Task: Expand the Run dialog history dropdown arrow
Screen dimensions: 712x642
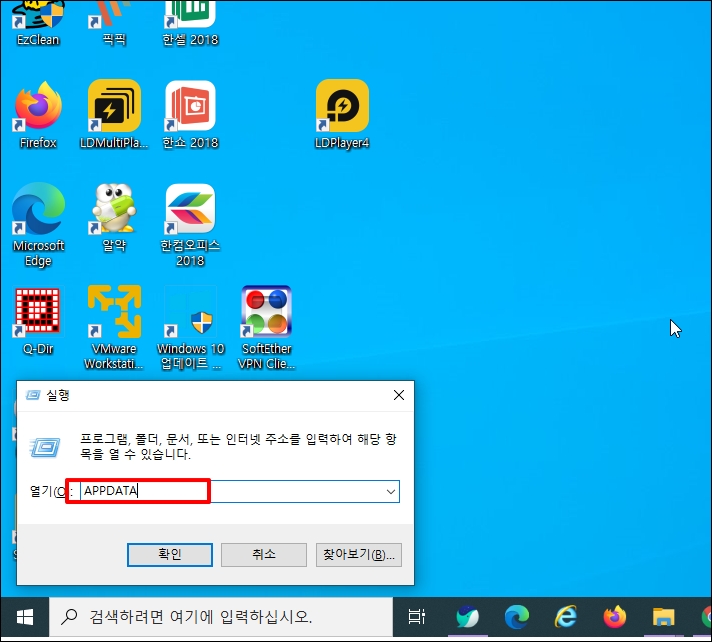Action: click(x=391, y=492)
